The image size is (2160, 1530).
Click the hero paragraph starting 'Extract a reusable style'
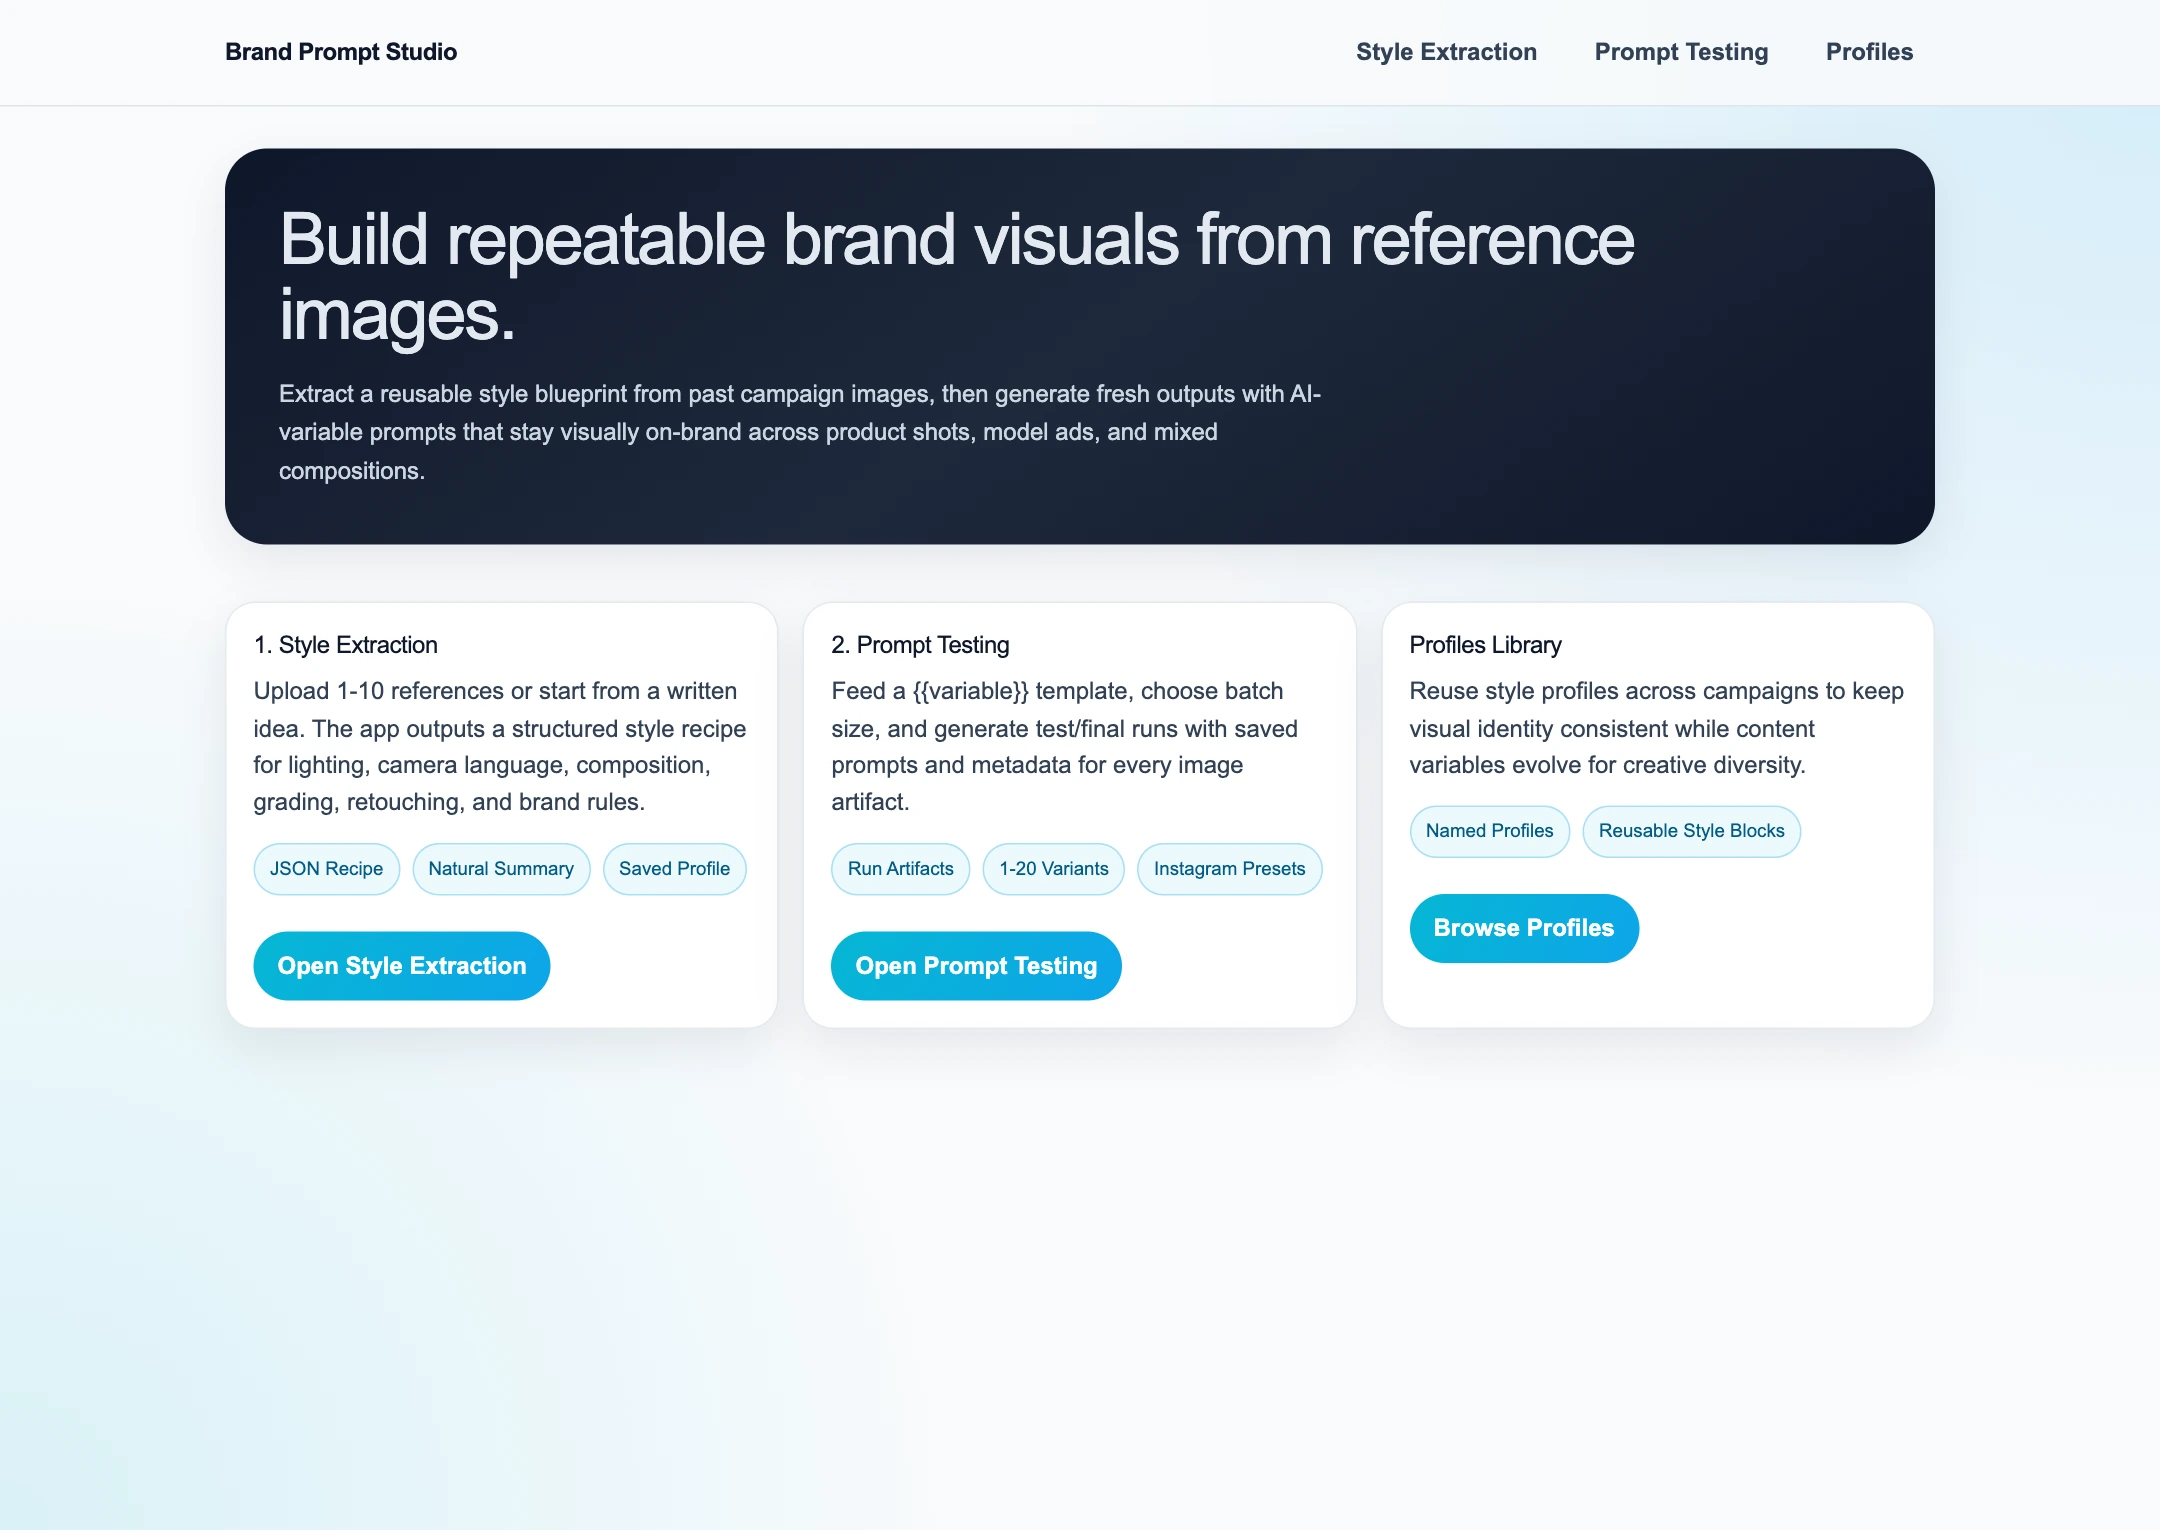800,432
